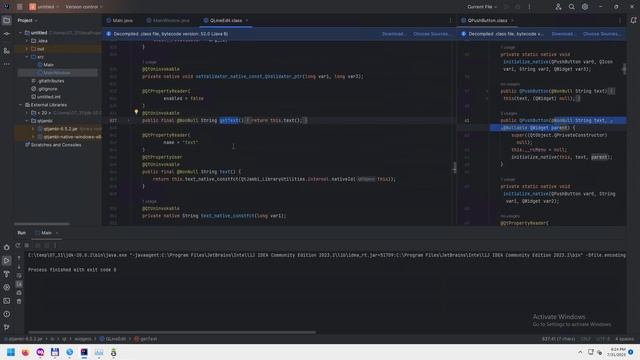Clear console output with trash icon

click(x=19, y=302)
